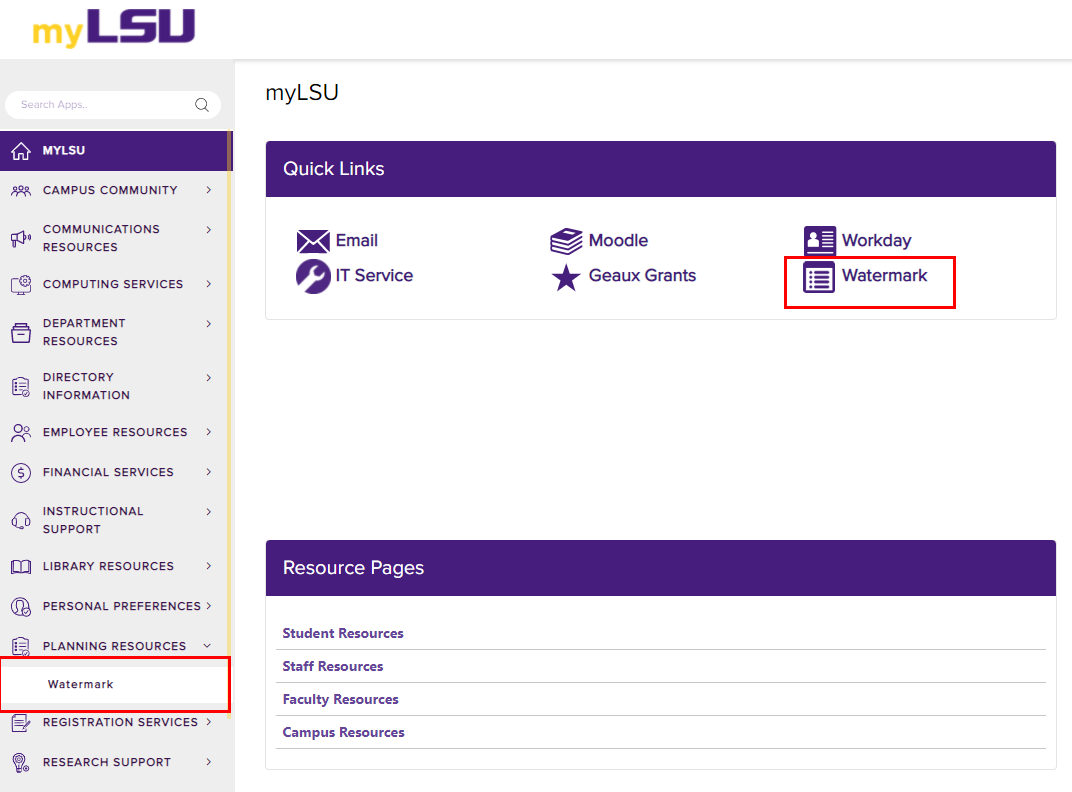This screenshot has height=792, width=1072.
Task: Click the Personal Preferences user icon
Action: 21,607
